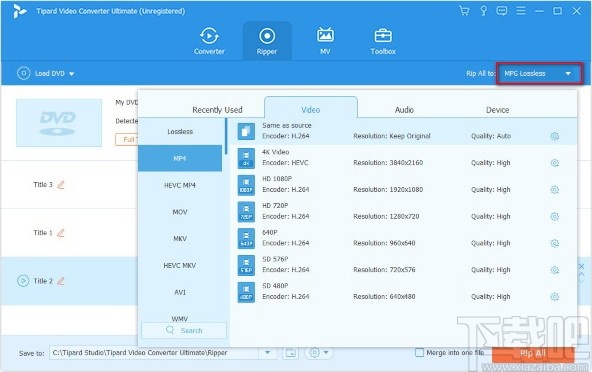
Task: Open settings gear for SD 576P
Action: (x=554, y=270)
